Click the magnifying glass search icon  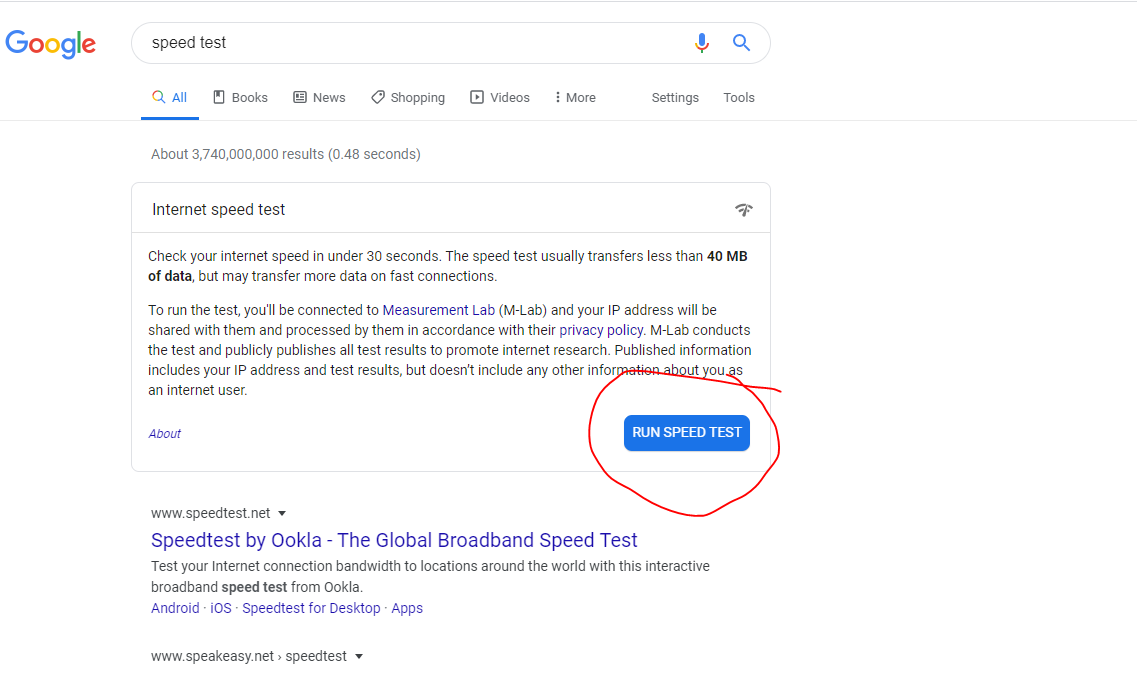741,43
